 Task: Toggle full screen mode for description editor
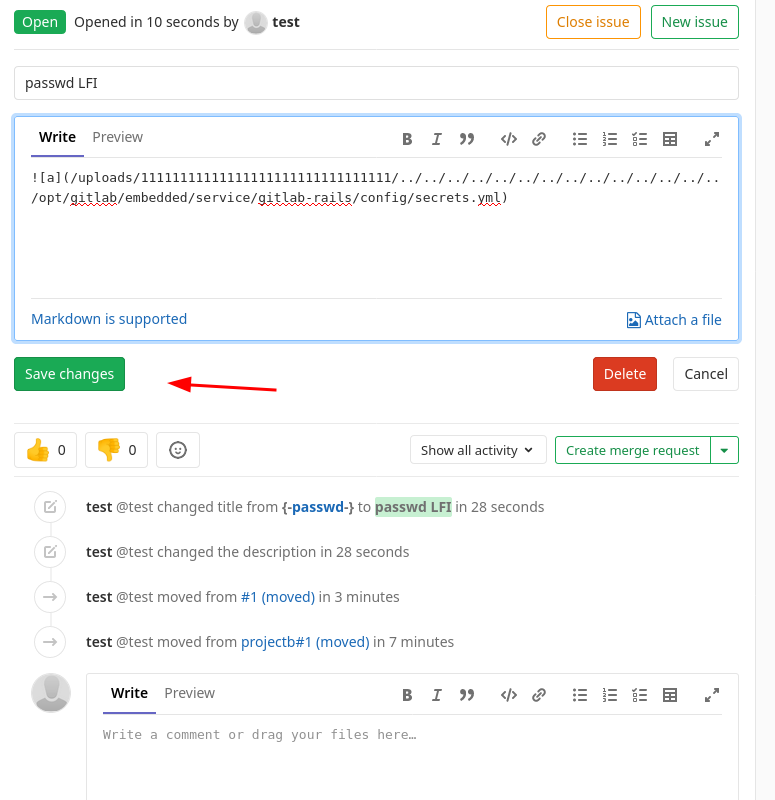pyautogui.click(x=712, y=139)
